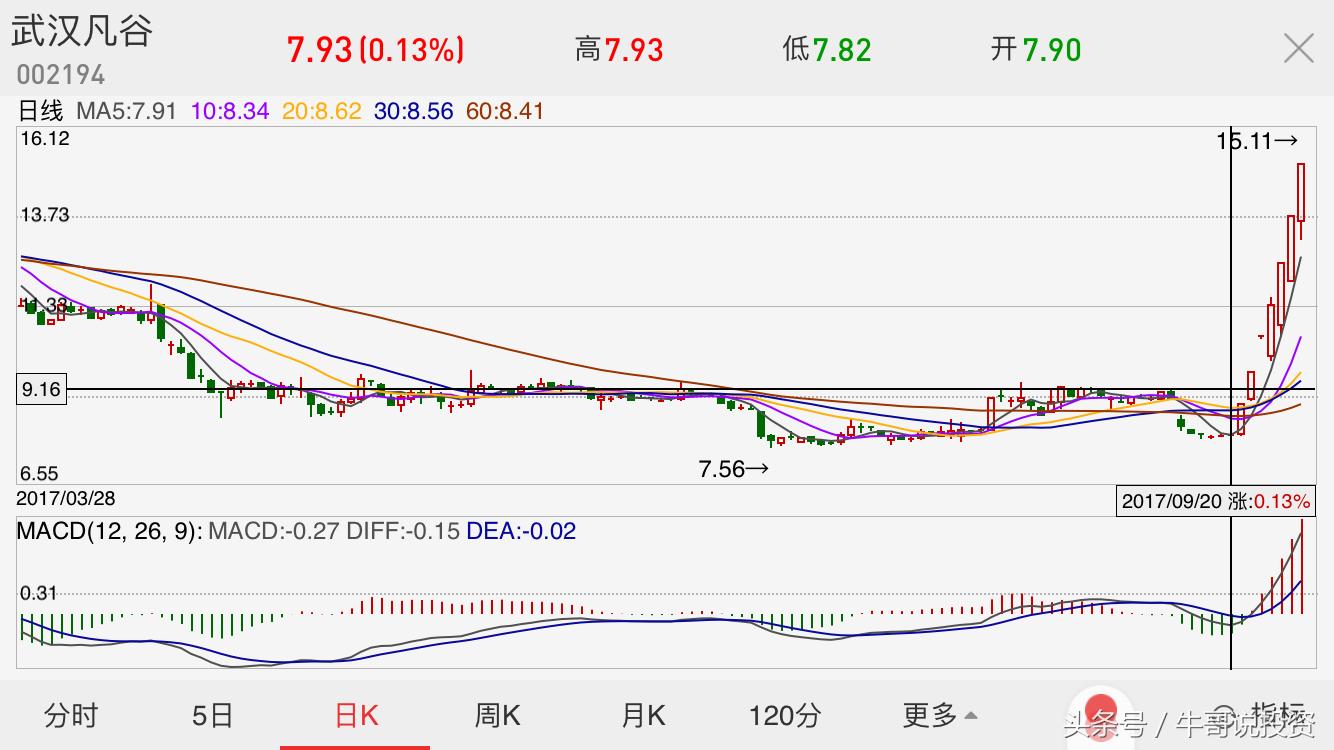Tap the 16.12 top axis label
Screen dimensions: 1334x750
coord(44,139)
